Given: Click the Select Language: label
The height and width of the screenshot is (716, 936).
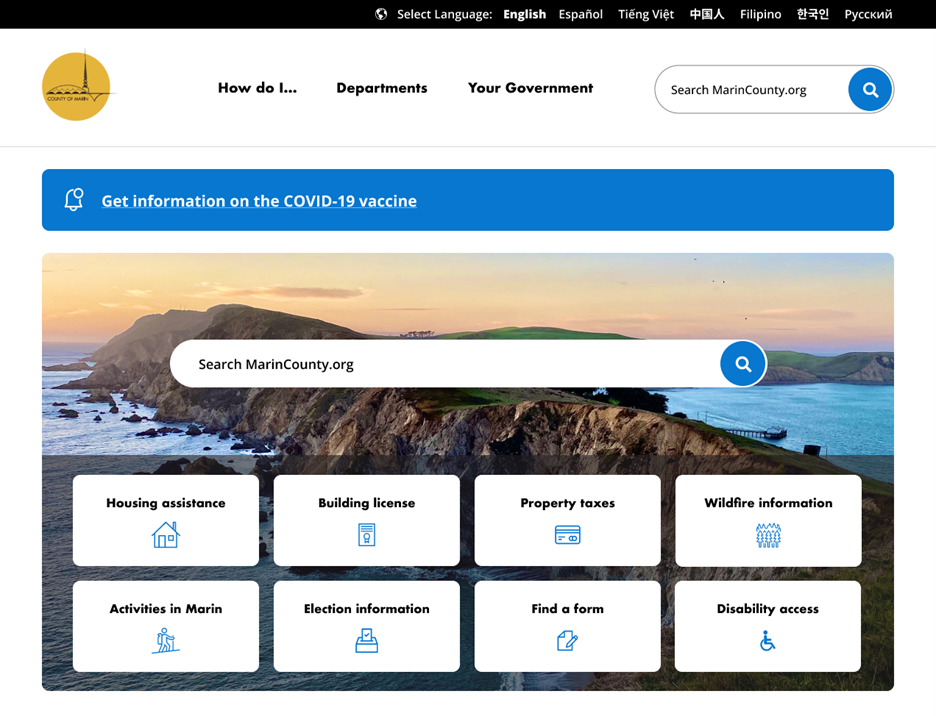Looking at the screenshot, I should tap(445, 14).
